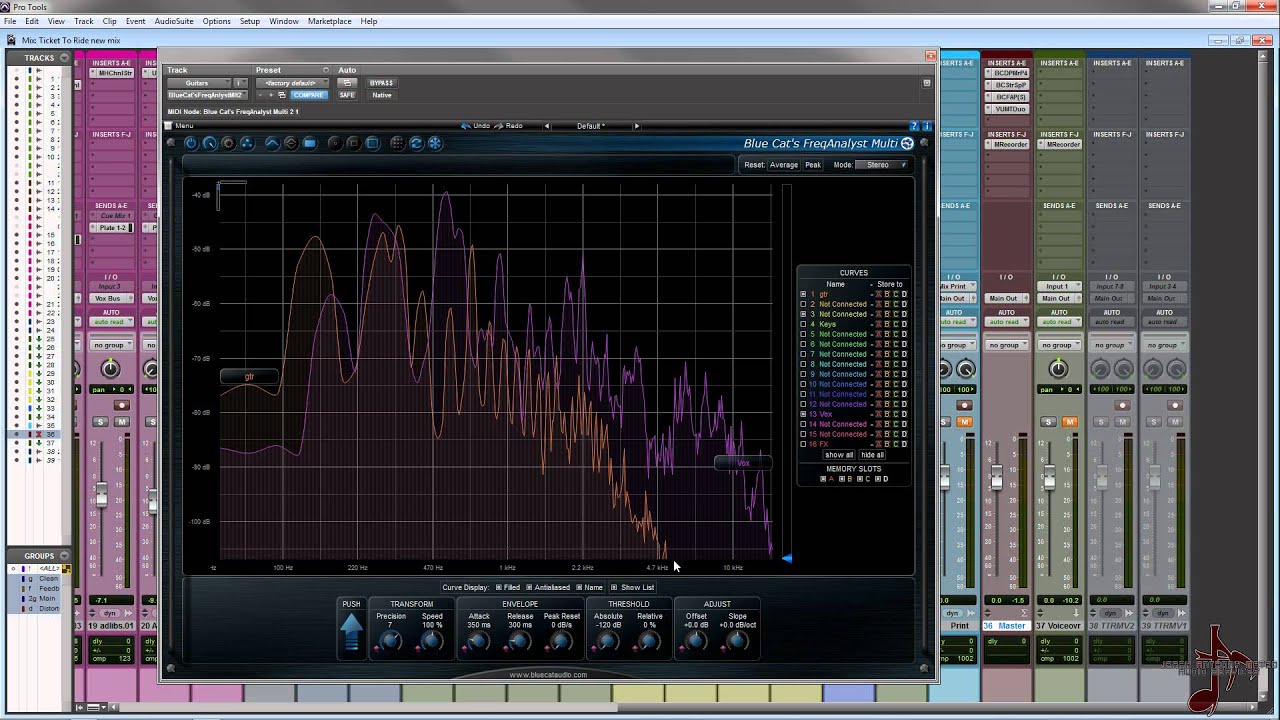Click the Solo button on Voiceover channel
1280x720 pixels.
tap(1048, 422)
